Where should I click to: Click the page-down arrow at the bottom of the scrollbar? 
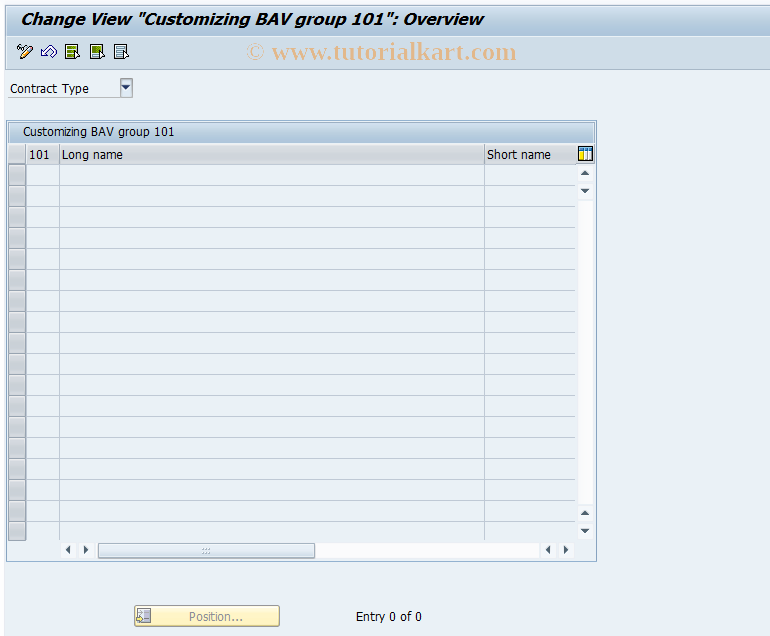pyautogui.click(x=585, y=531)
